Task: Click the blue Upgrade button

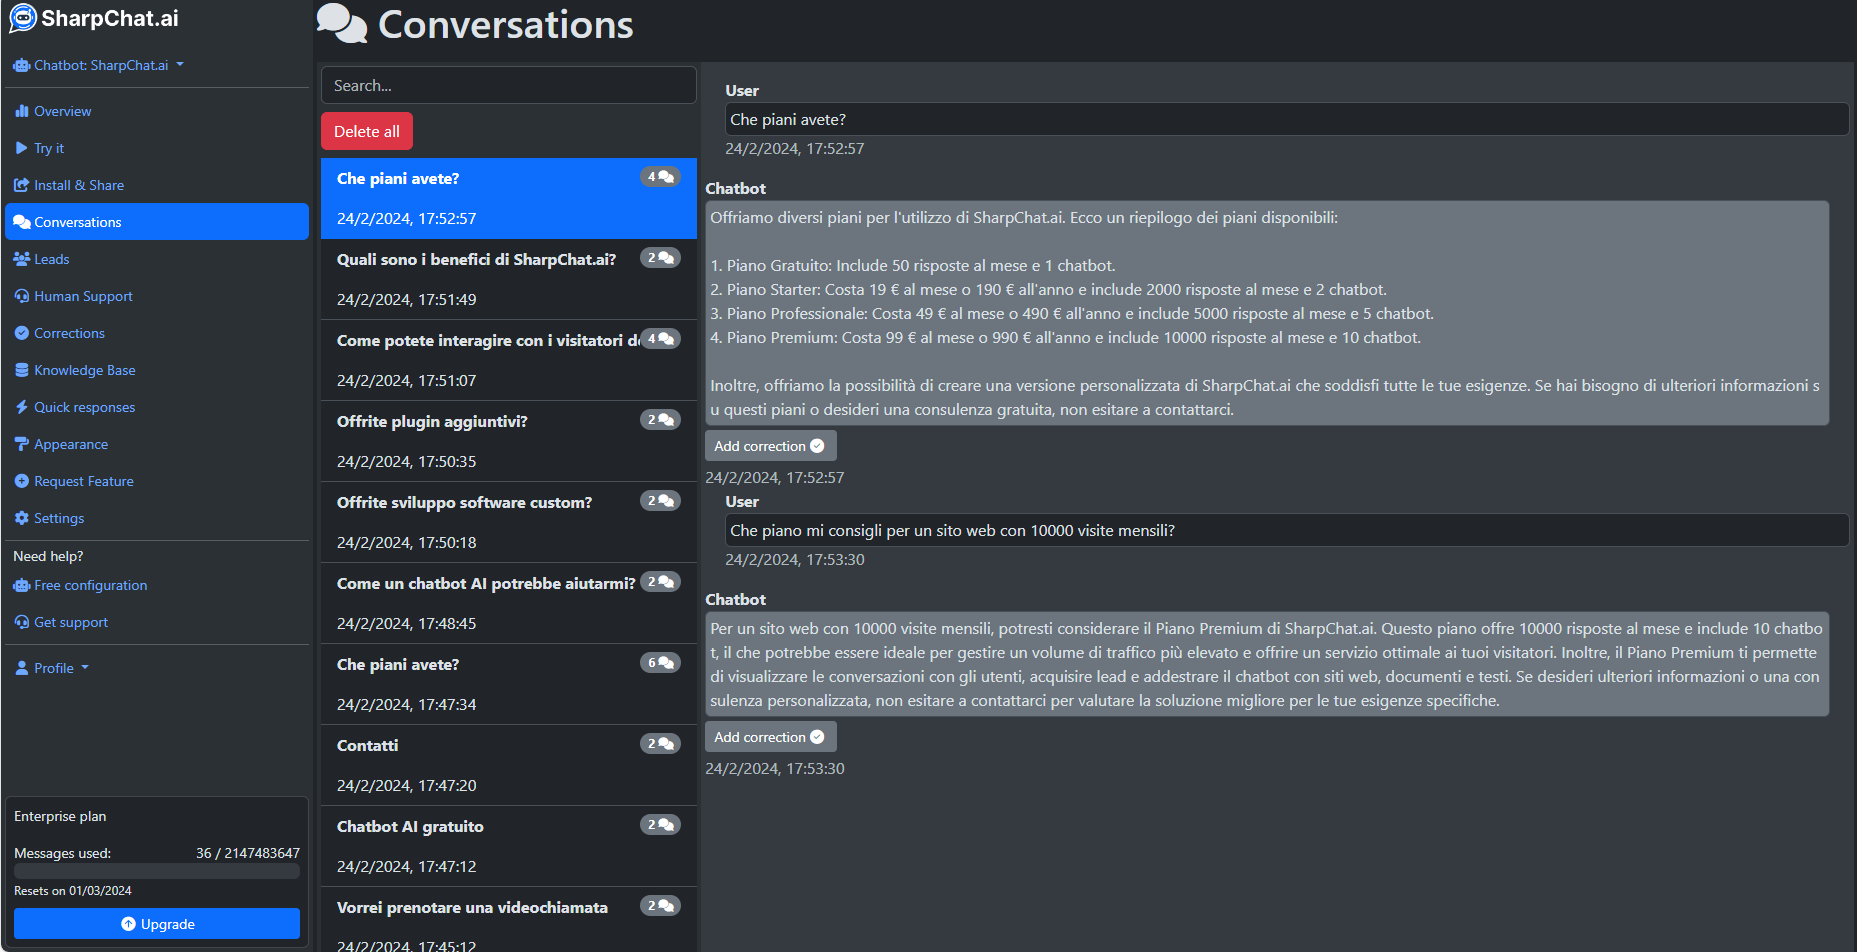Action: point(157,924)
